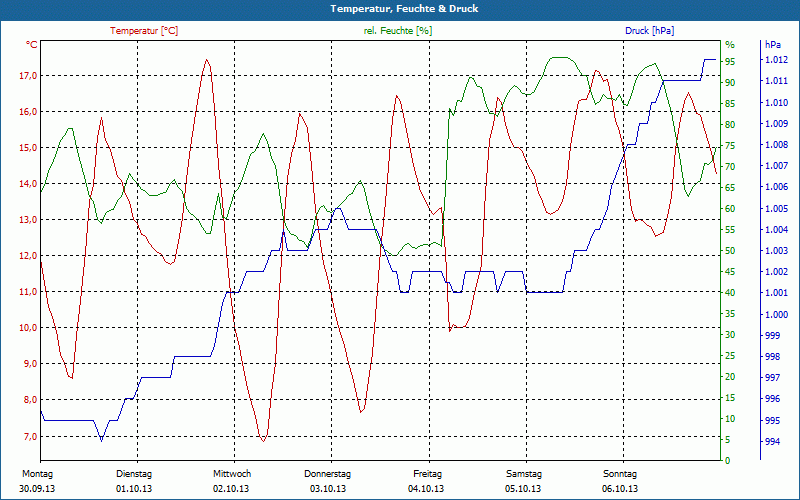Click the '1.004' pressure axis value

tap(775, 230)
